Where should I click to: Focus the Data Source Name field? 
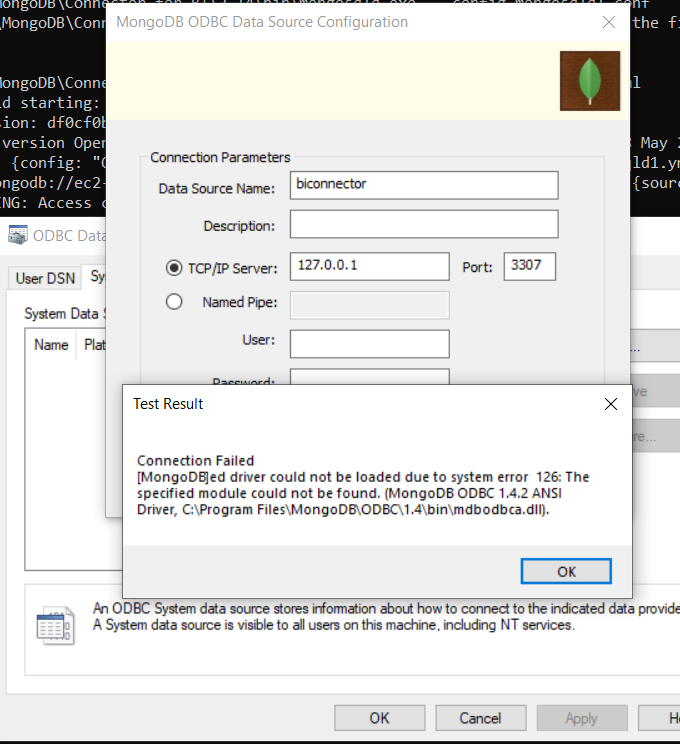coord(423,185)
